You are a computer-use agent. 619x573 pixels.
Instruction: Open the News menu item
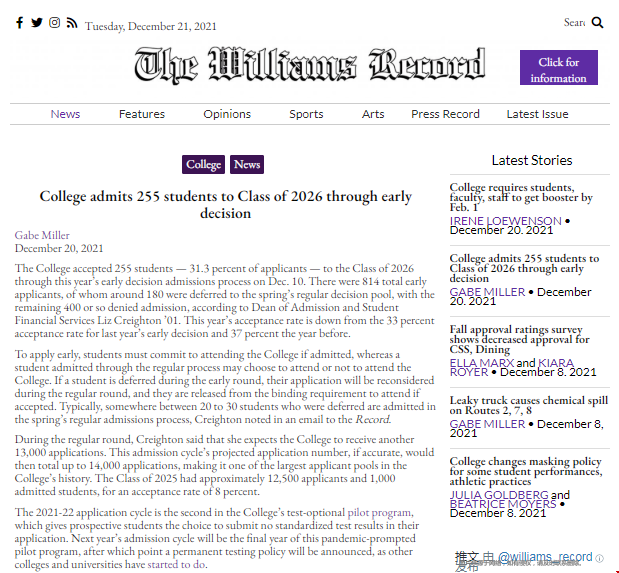tap(65, 114)
